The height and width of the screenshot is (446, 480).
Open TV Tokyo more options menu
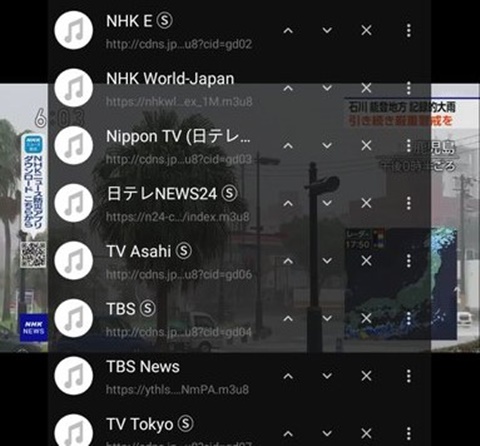coord(409,434)
